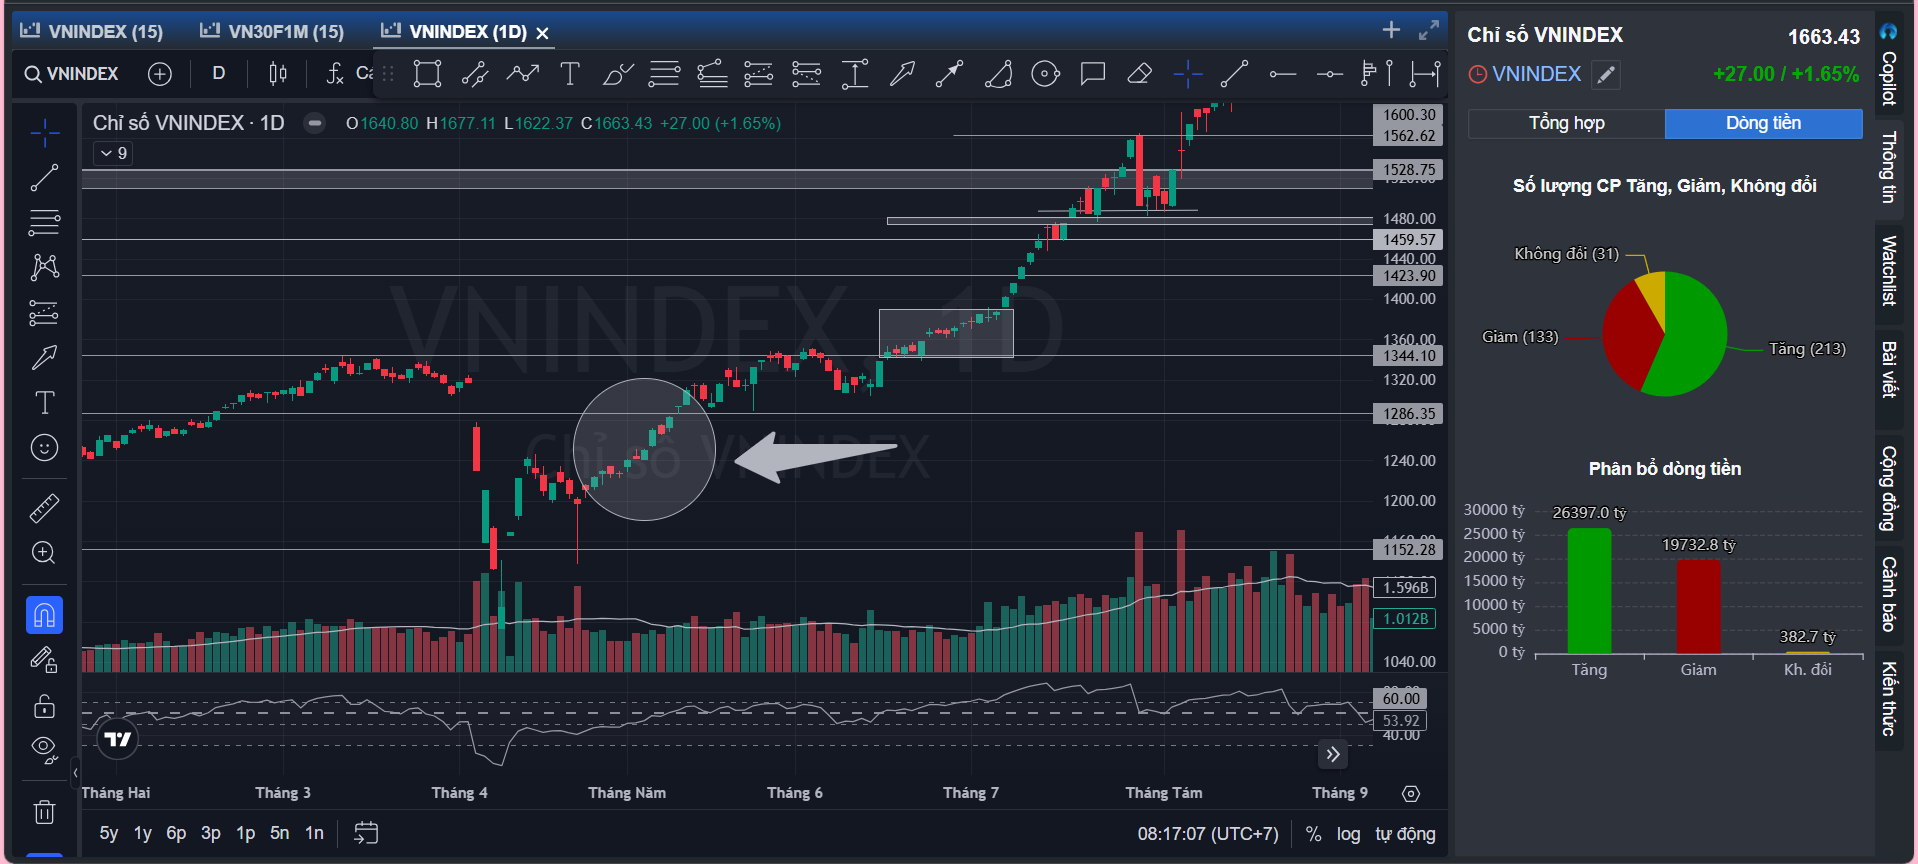Toggle the minus circle beside chart title
Image resolution: width=1918 pixels, height=864 pixels.
tap(314, 124)
